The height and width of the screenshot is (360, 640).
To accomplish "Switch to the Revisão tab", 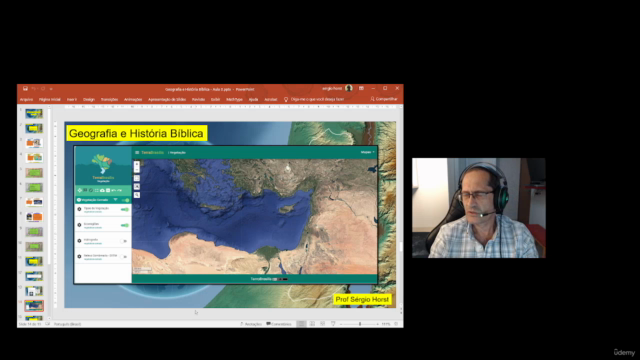I will point(198,99).
